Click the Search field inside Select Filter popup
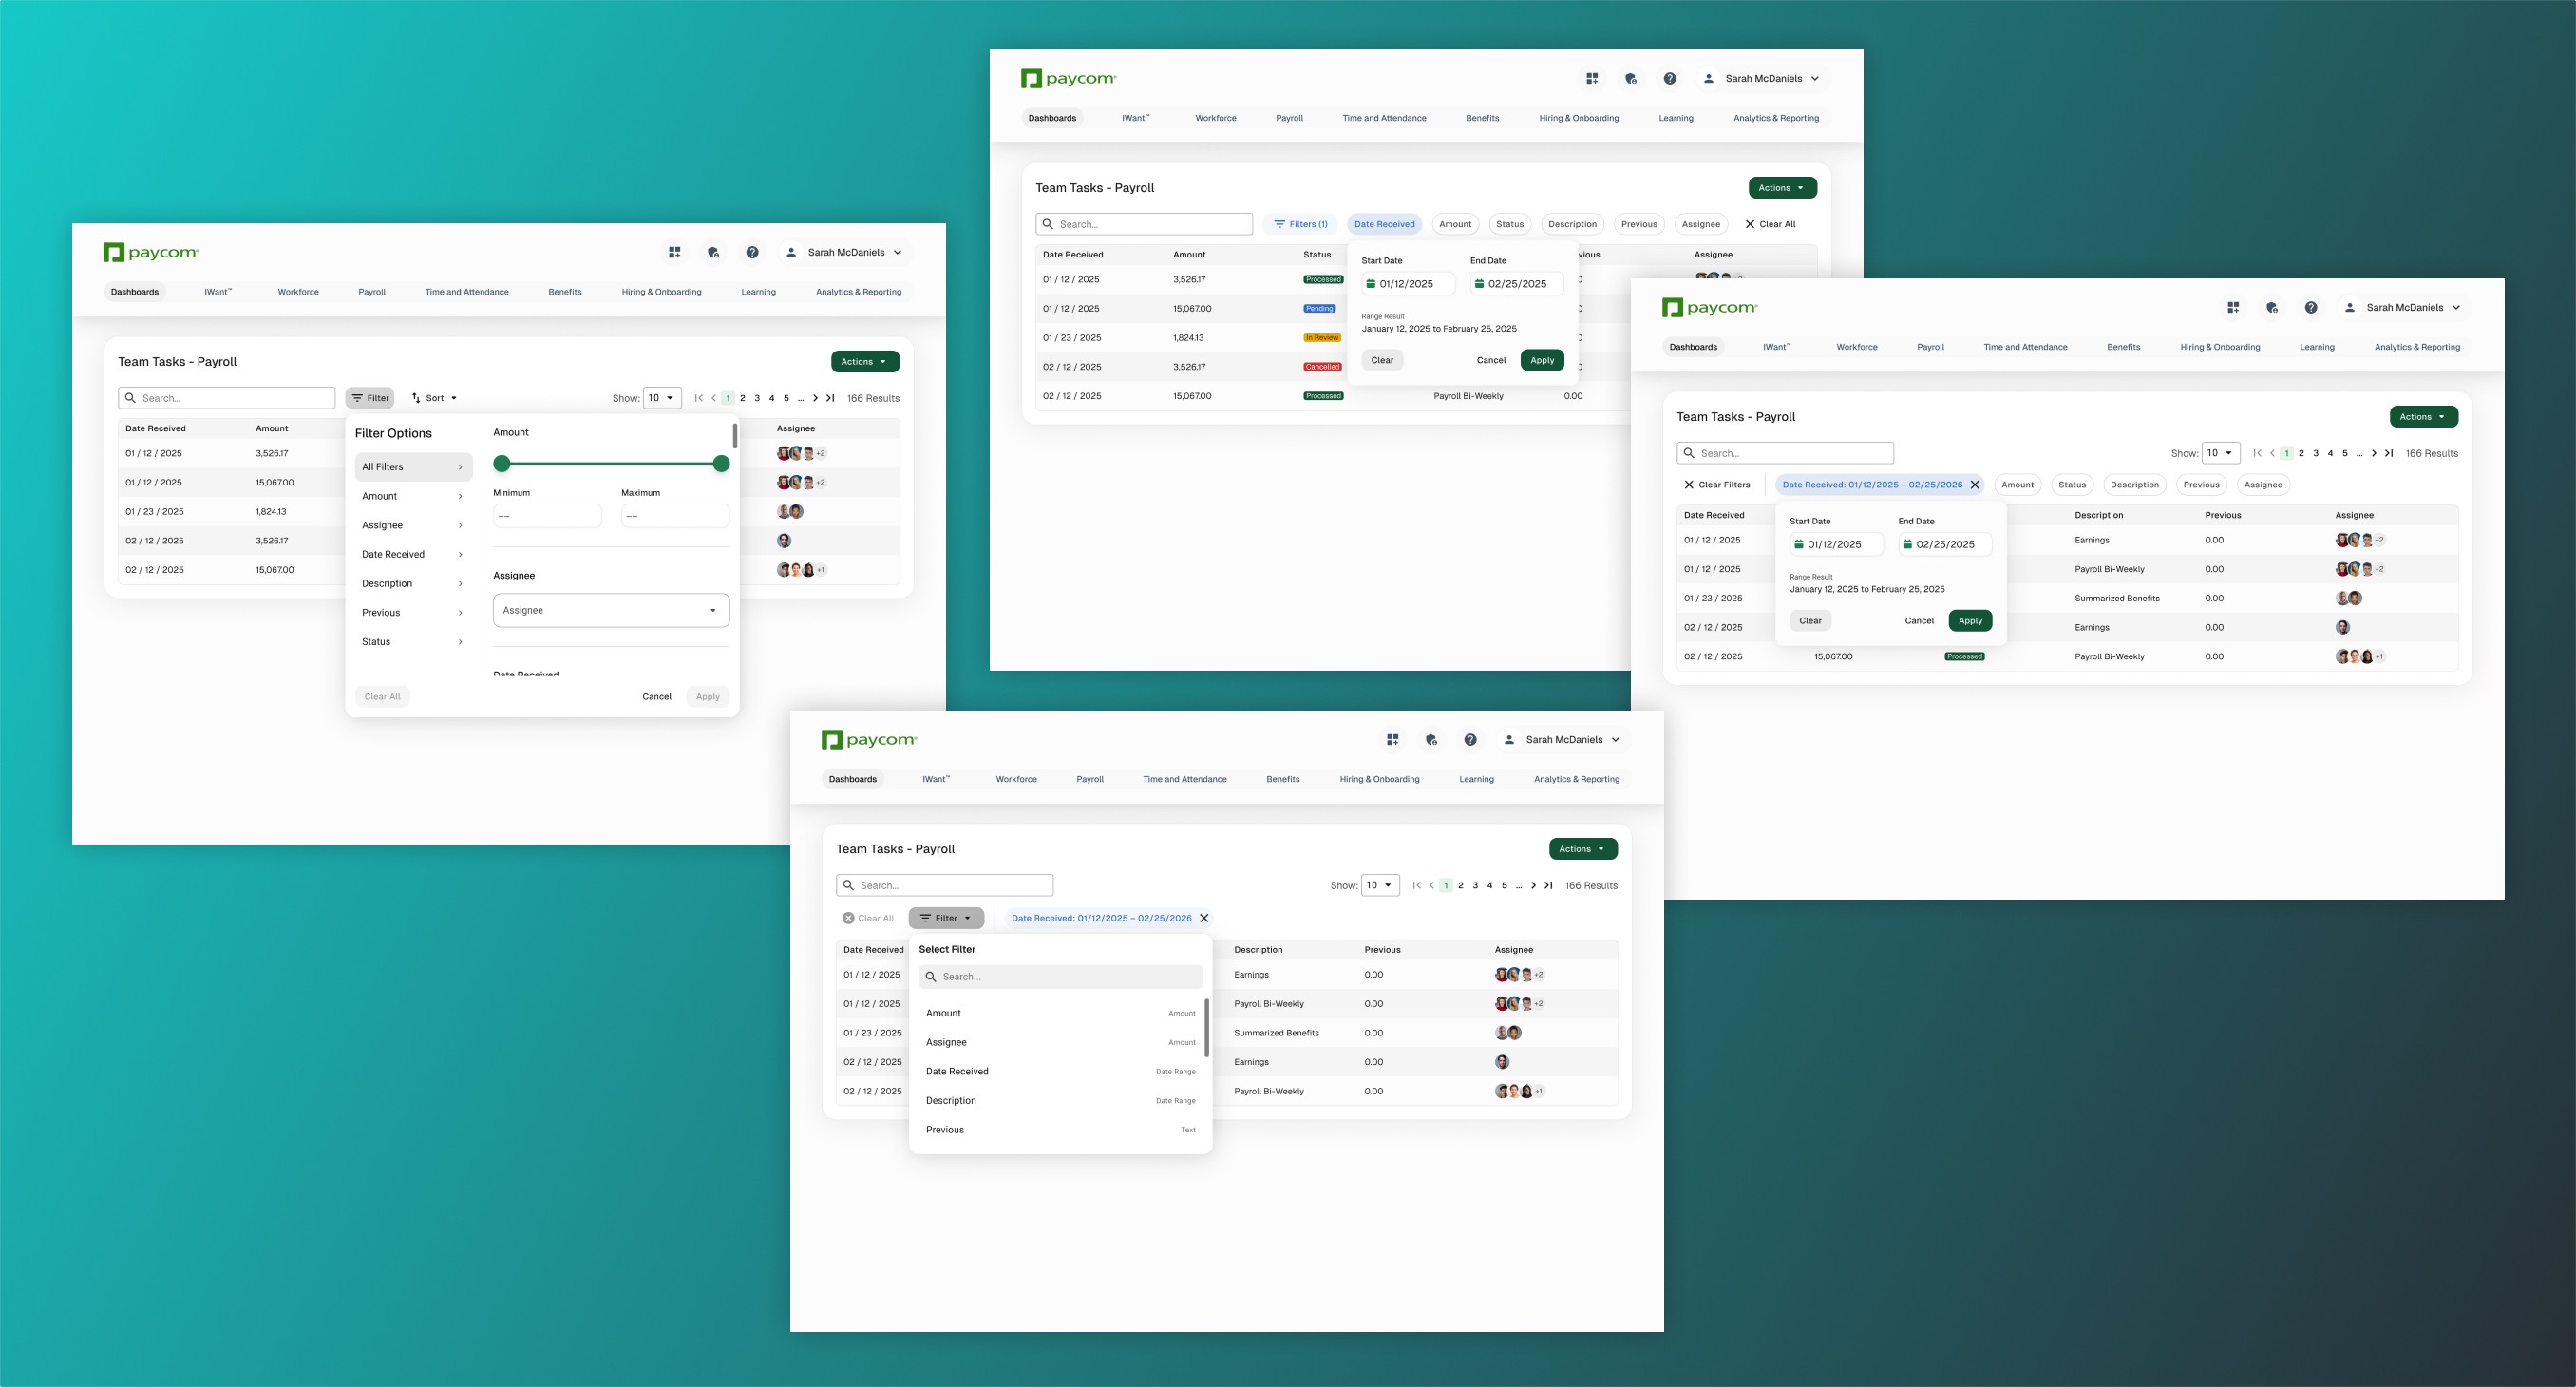This screenshot has height=1387, width=2576. coord(1060,977)
